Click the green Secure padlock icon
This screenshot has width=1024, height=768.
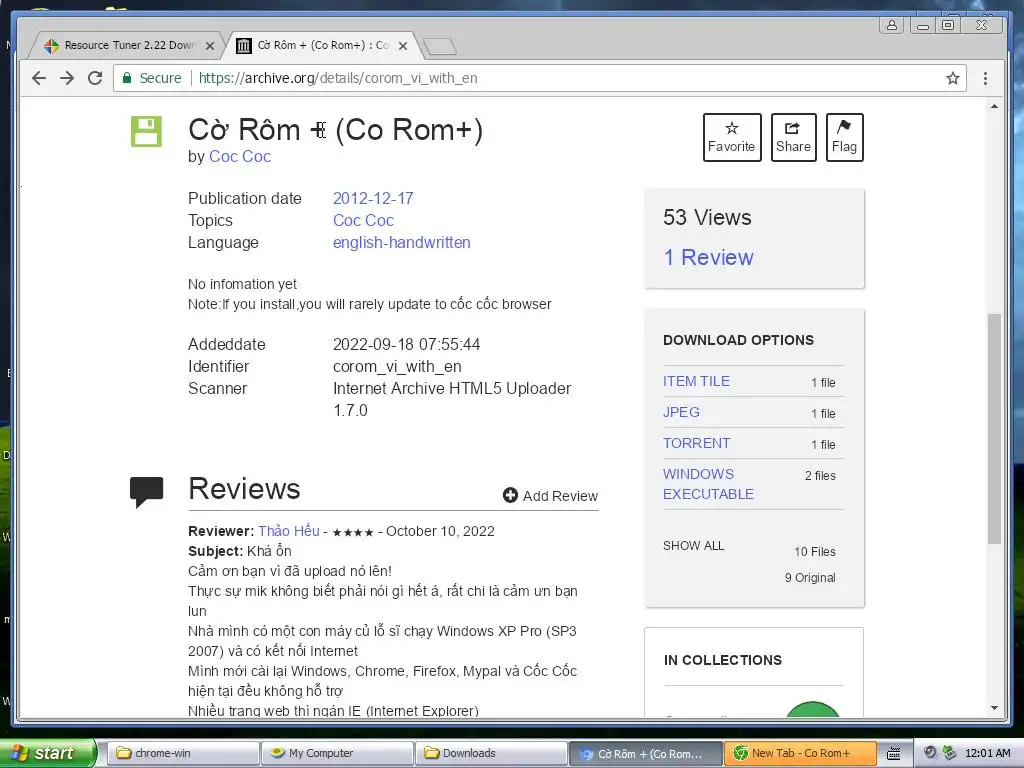127,78
